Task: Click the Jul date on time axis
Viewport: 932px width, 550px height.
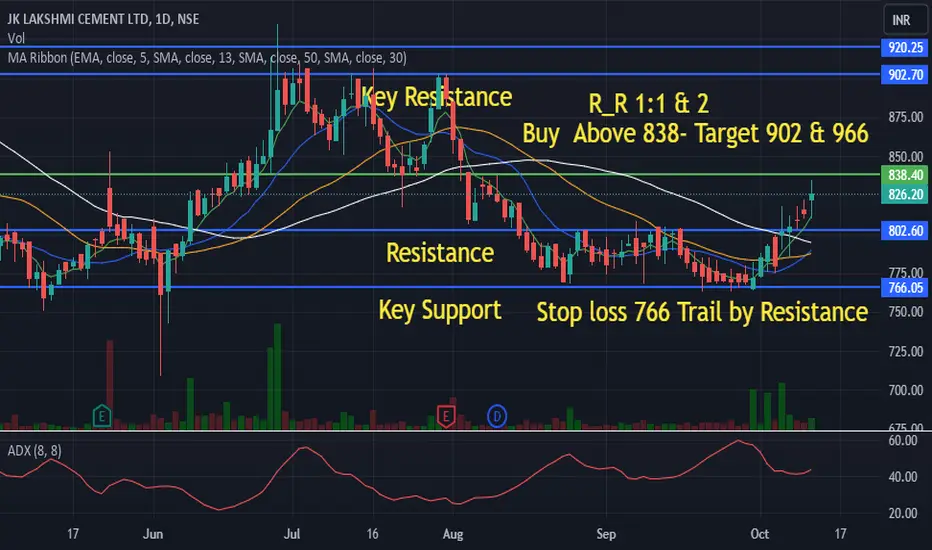Action: [292, 534]
